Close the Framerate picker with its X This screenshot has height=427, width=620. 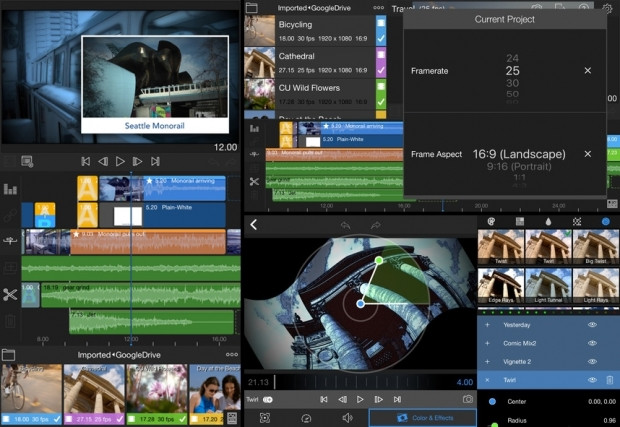(x=588, y=70)
